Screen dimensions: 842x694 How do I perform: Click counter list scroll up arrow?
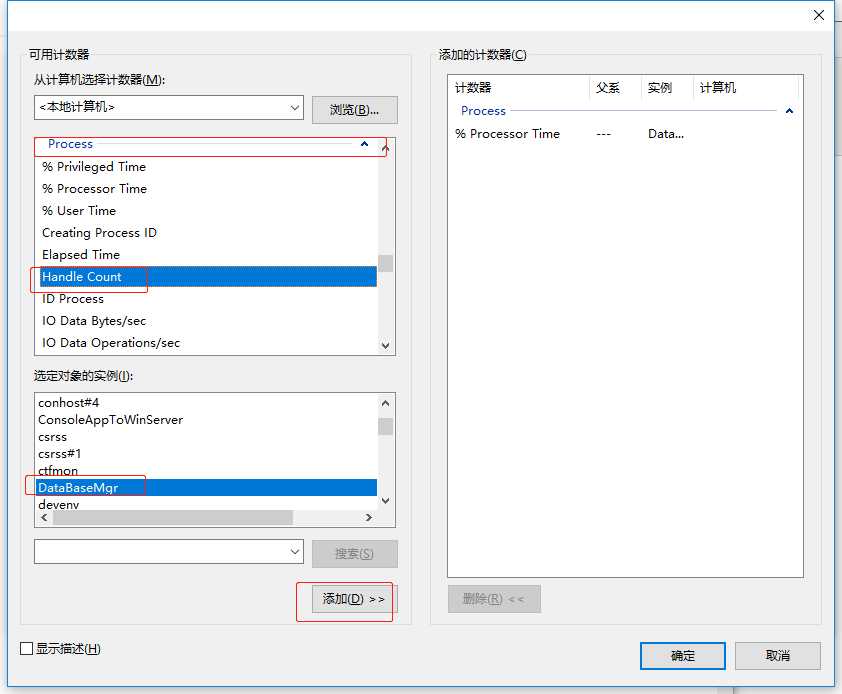pyautogui.click(x=386, y=148)
